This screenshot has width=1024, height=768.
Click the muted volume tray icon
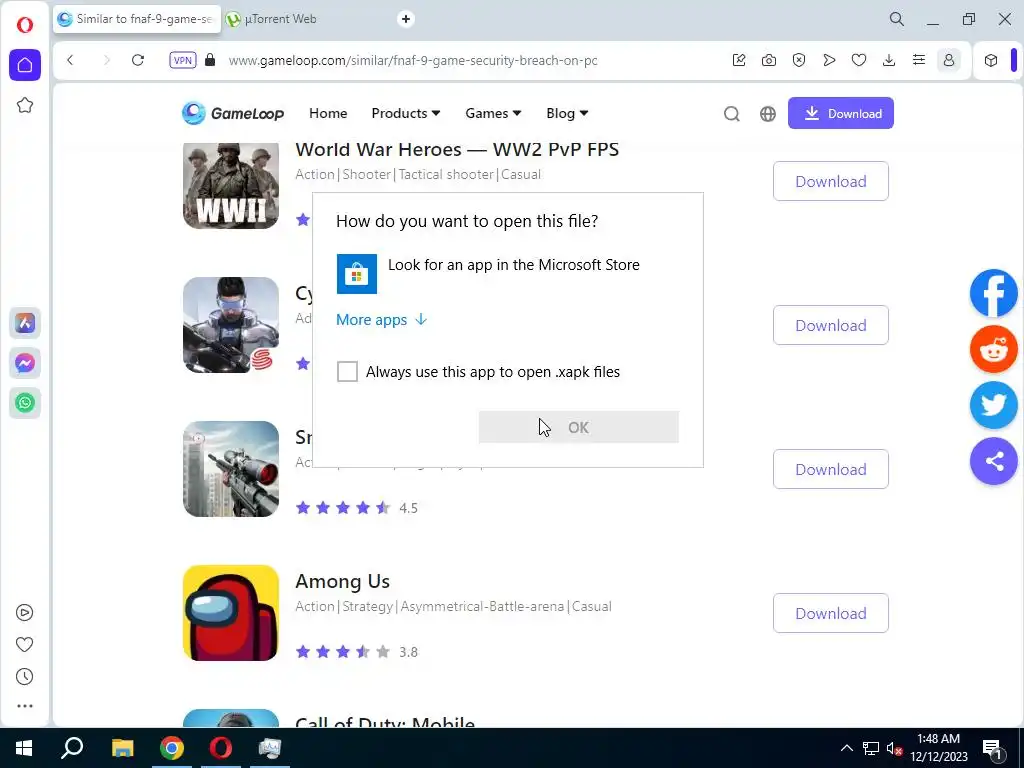(894, 748)
